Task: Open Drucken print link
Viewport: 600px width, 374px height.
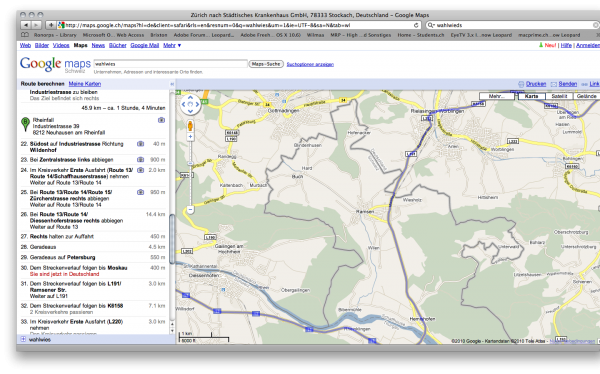Action: (x=536, y=84)
